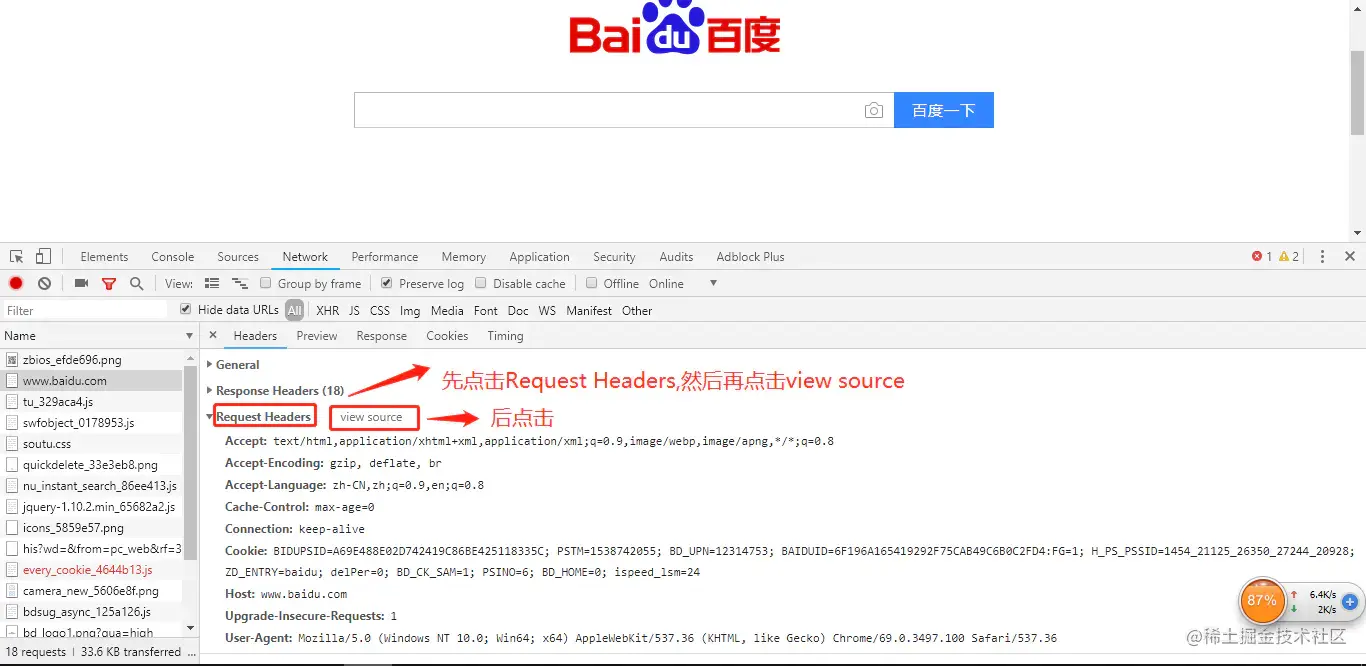1366x666 pixels.
Task: Click the view source link
Action: point(371,417)
